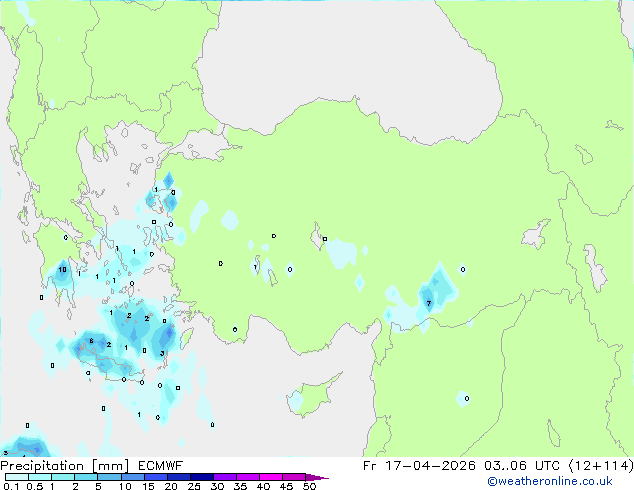Viewport: 634px width, 490px height.
Task: Click the 5–10 mm legend color swatch
Action: pos(109,477)
